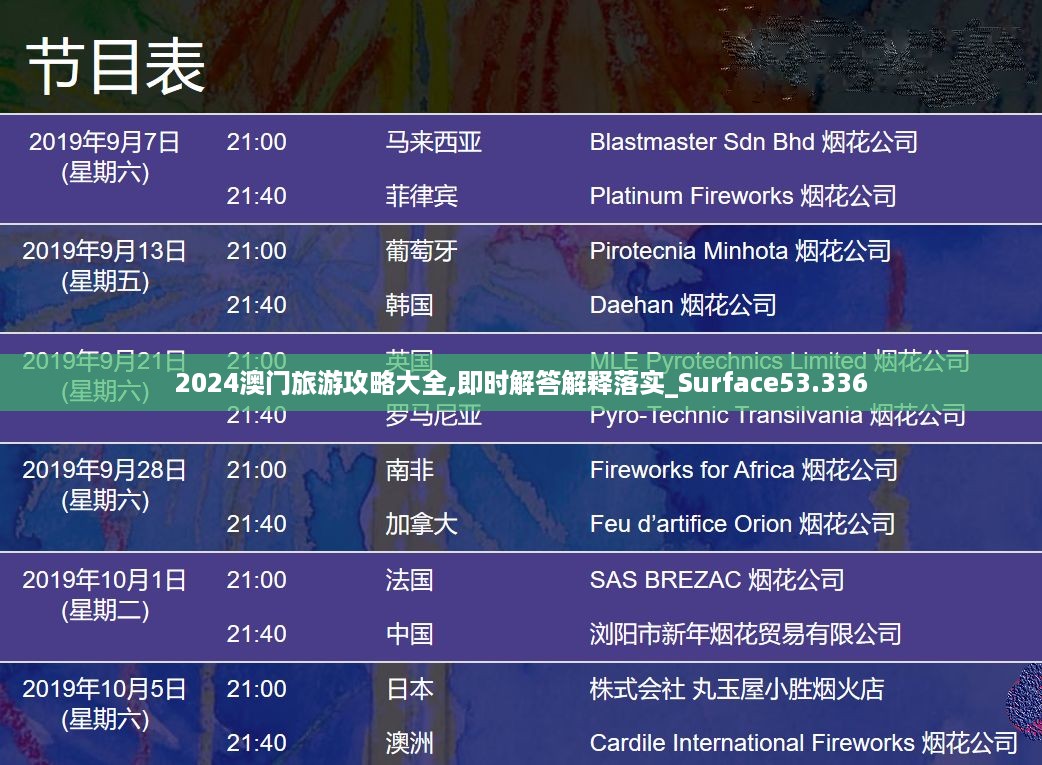Click the country name 马来西亚

coord(433,142)
